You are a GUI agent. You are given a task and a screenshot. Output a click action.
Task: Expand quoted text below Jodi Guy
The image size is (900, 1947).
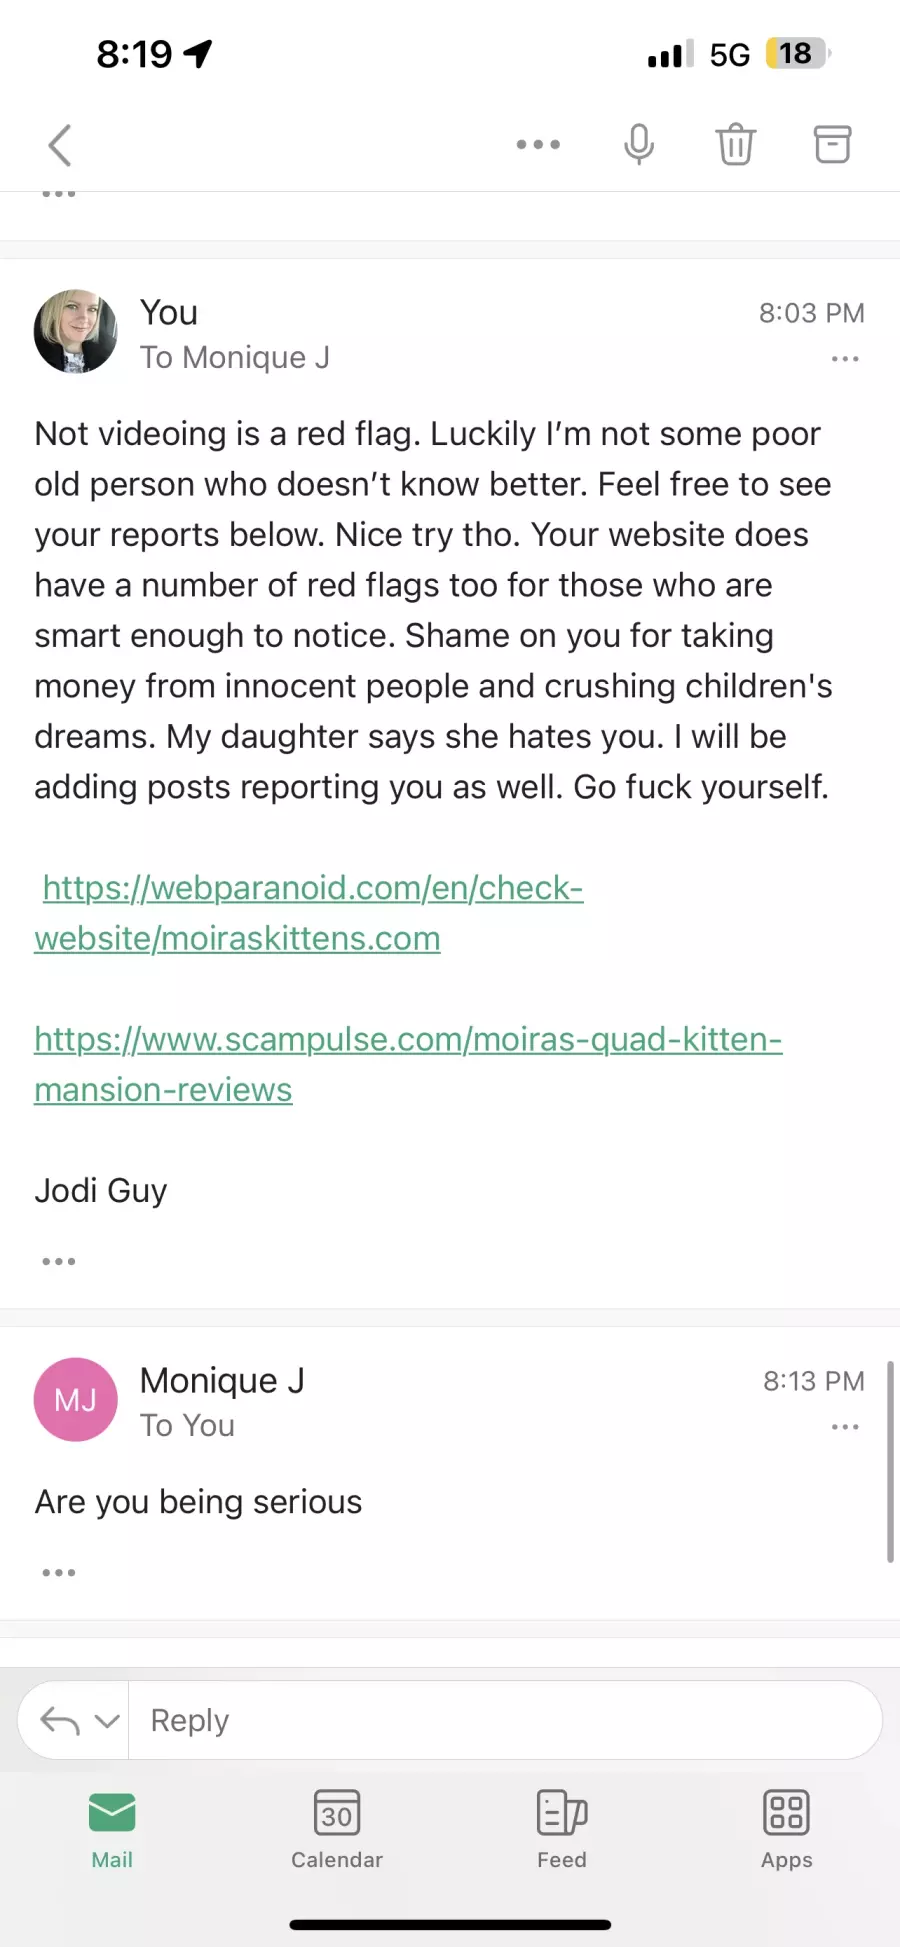pos(59,1261)
